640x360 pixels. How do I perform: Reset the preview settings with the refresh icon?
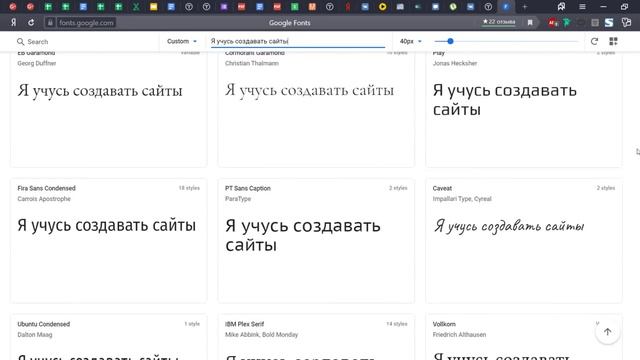click(594, 41)
